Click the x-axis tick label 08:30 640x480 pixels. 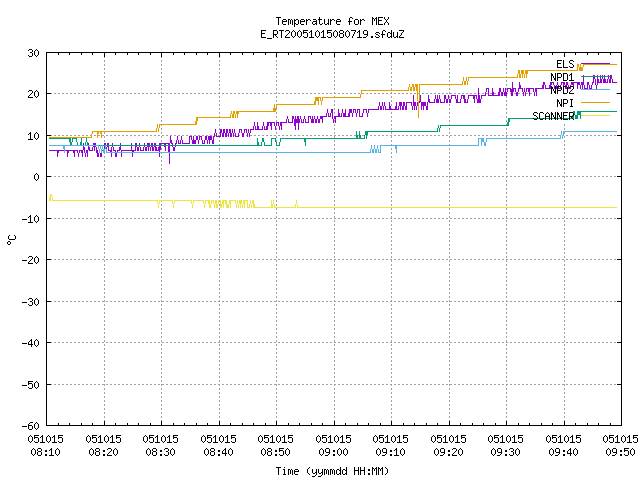161,452
